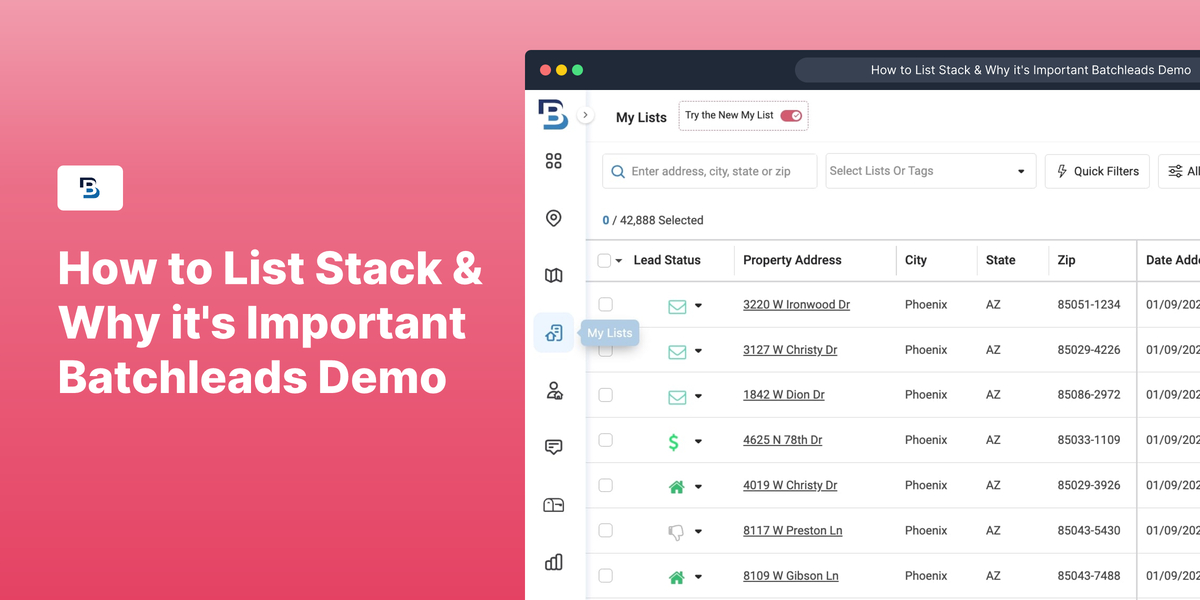1200x600 pixels.
Task: Check the checkbox for 1842 W Dion Dr
Action: coord(605,395)
